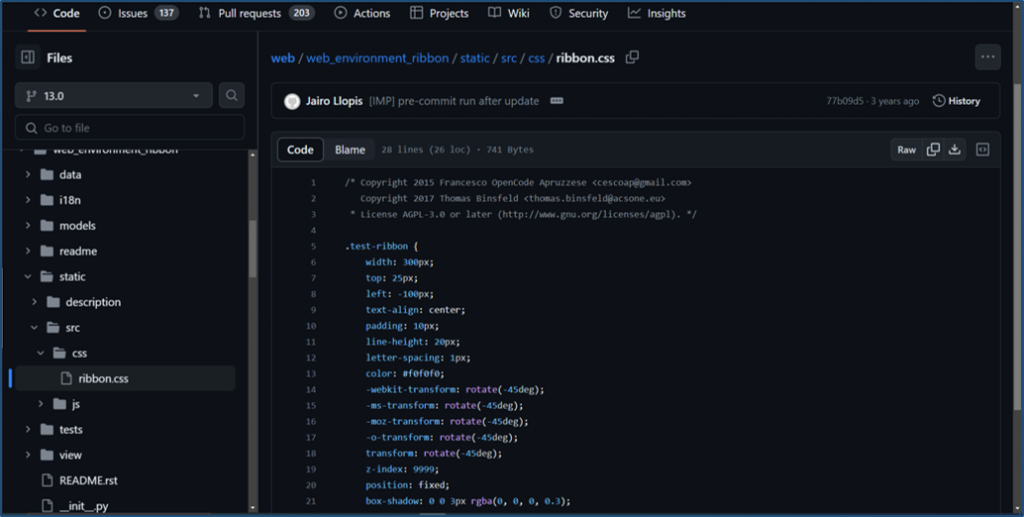The image size is (1024, 517).
Task: Click the page vertical scrollbar
Action: click(x=1017, y=247)
